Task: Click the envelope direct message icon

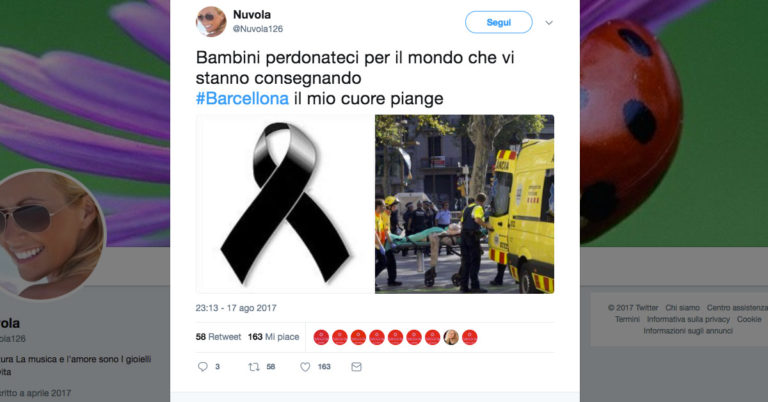Action: pos(357,367)
